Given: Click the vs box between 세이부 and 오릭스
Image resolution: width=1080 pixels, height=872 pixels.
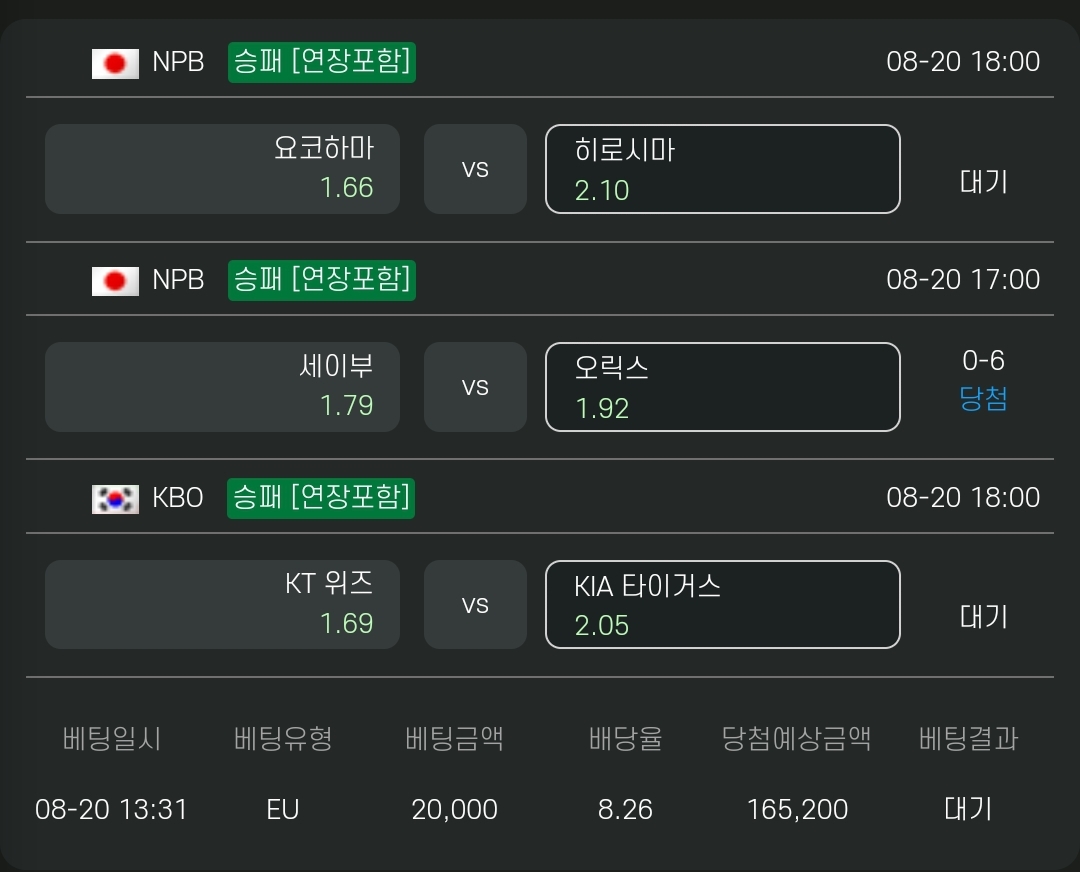Looking at the screenshot, I should pyautogui.click(x=475, y=387).
